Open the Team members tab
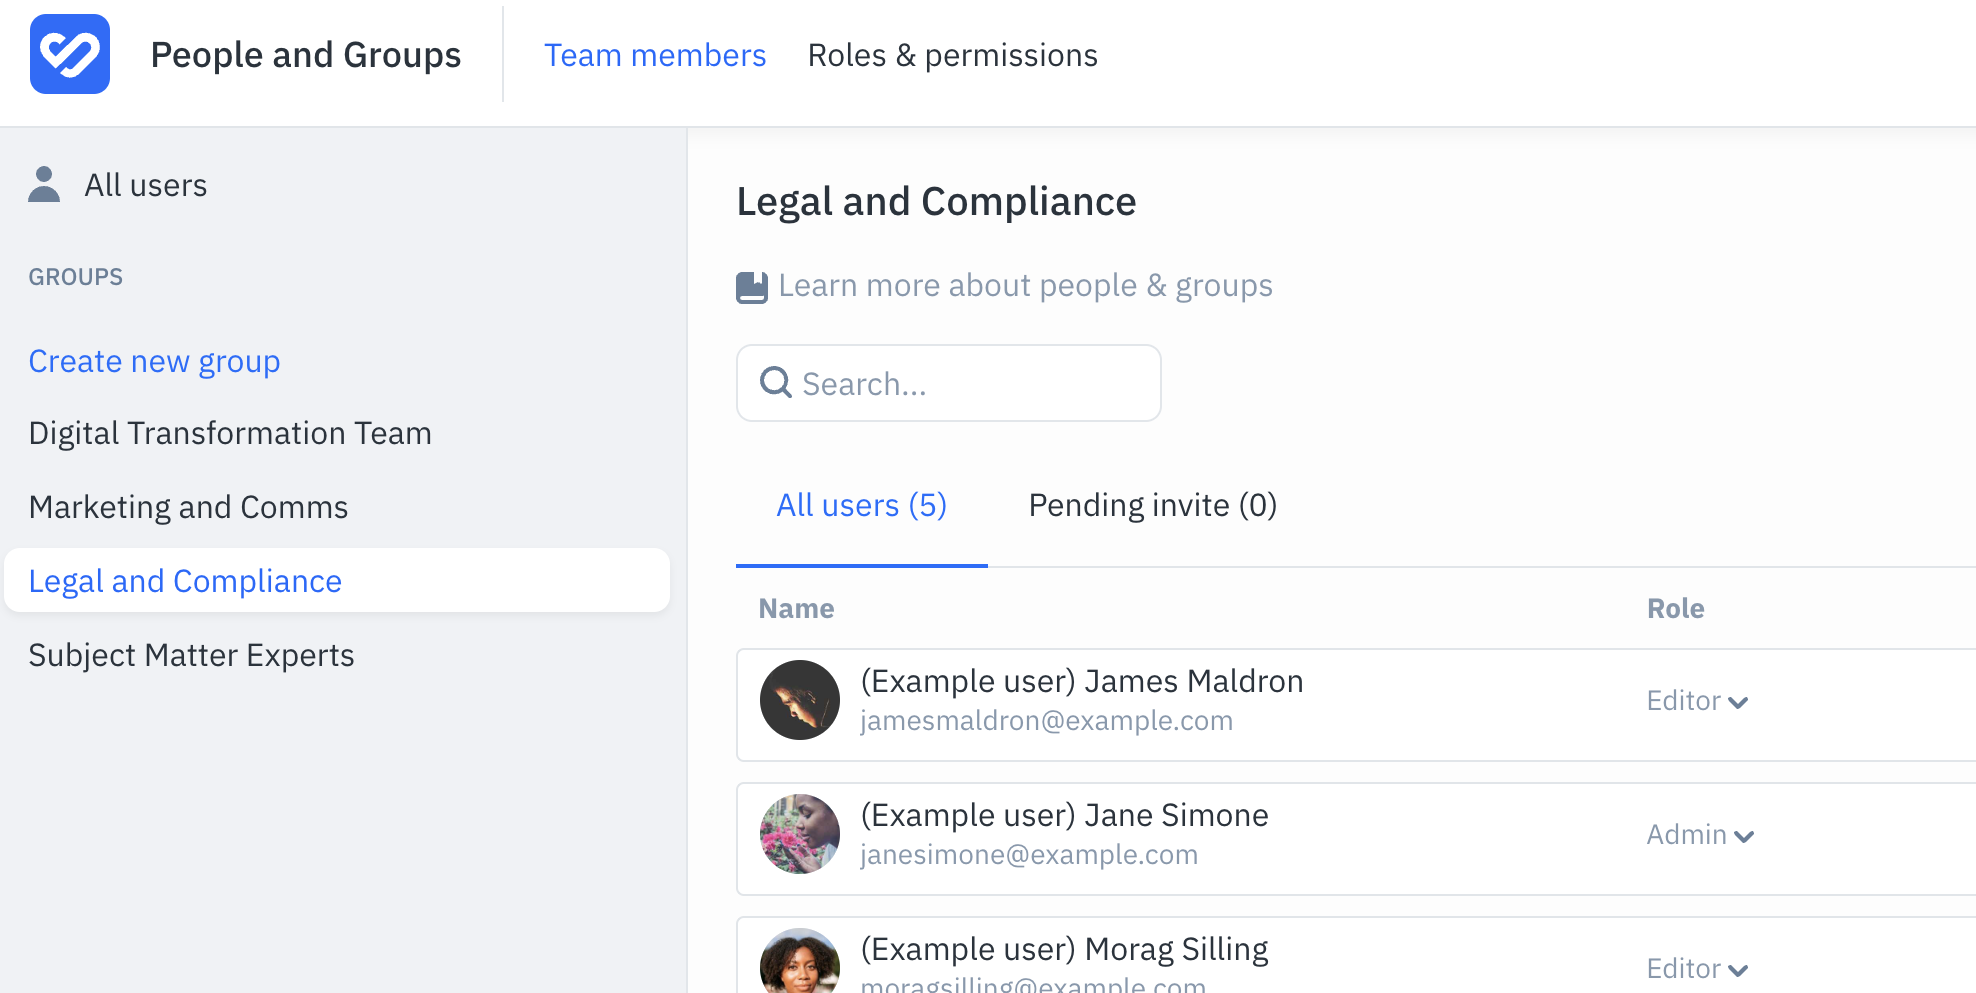Image resolution: width=1976 pixels, height=993 pixels. point(655,55)
